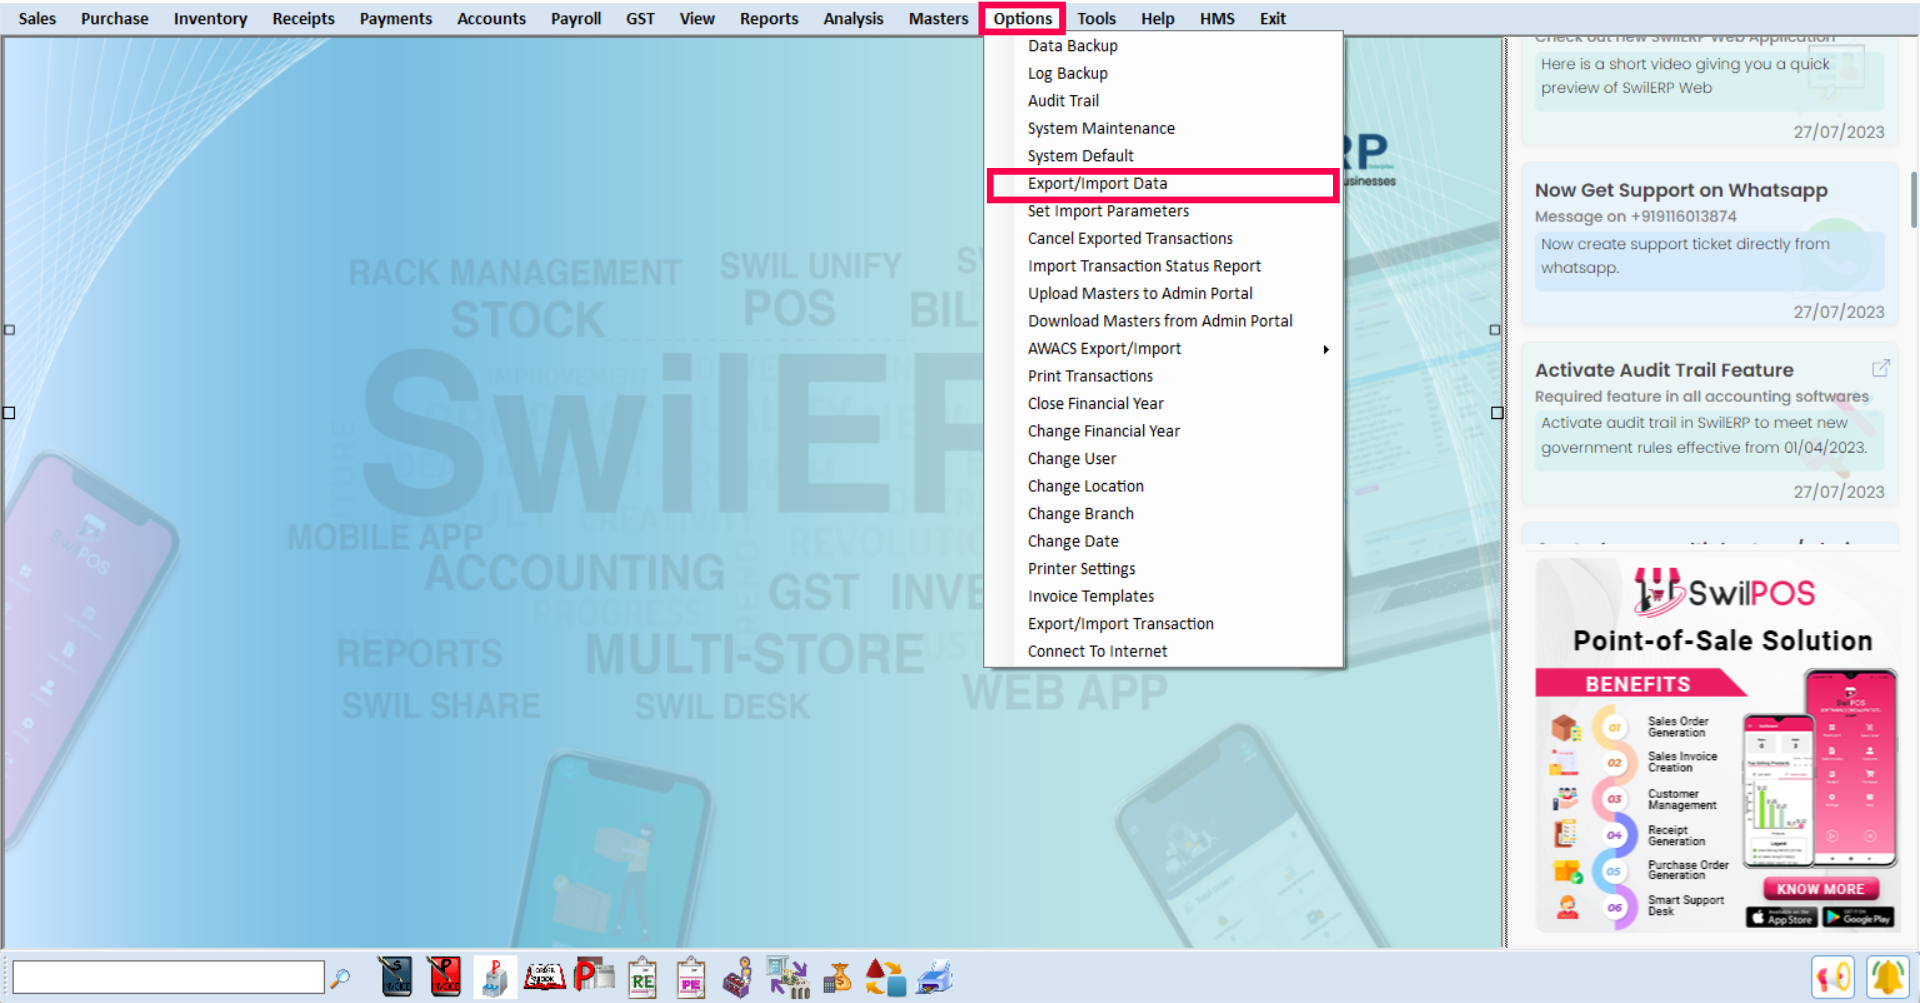Image resolution: width=1920 pixels, height=1003 pixels.
Task: Click the Google Play badge
Action: 1858,917
